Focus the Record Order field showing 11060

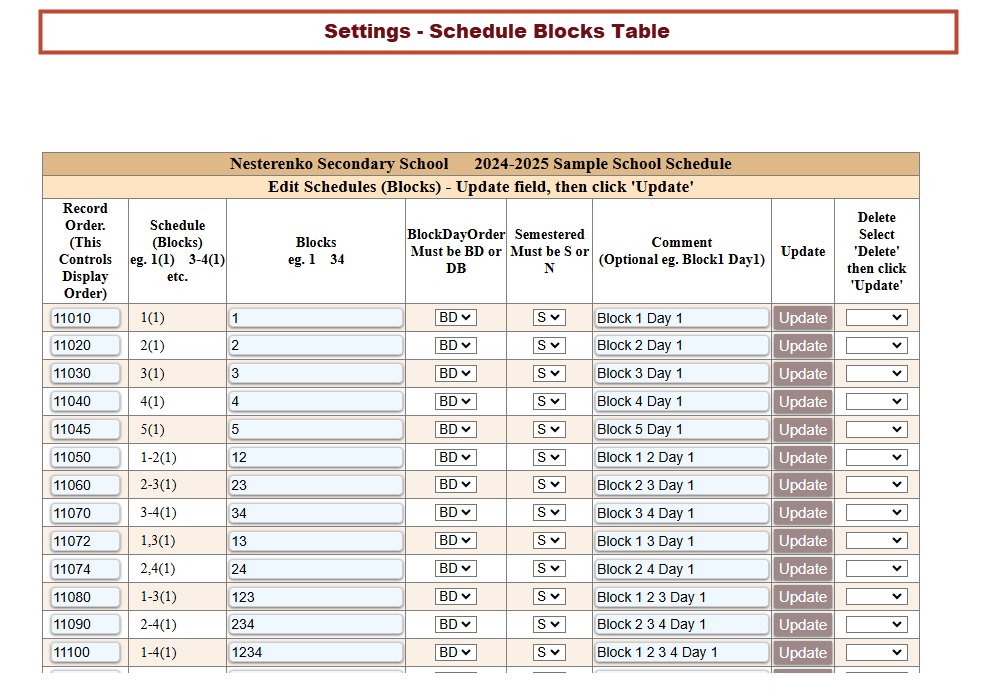(85, 485)
